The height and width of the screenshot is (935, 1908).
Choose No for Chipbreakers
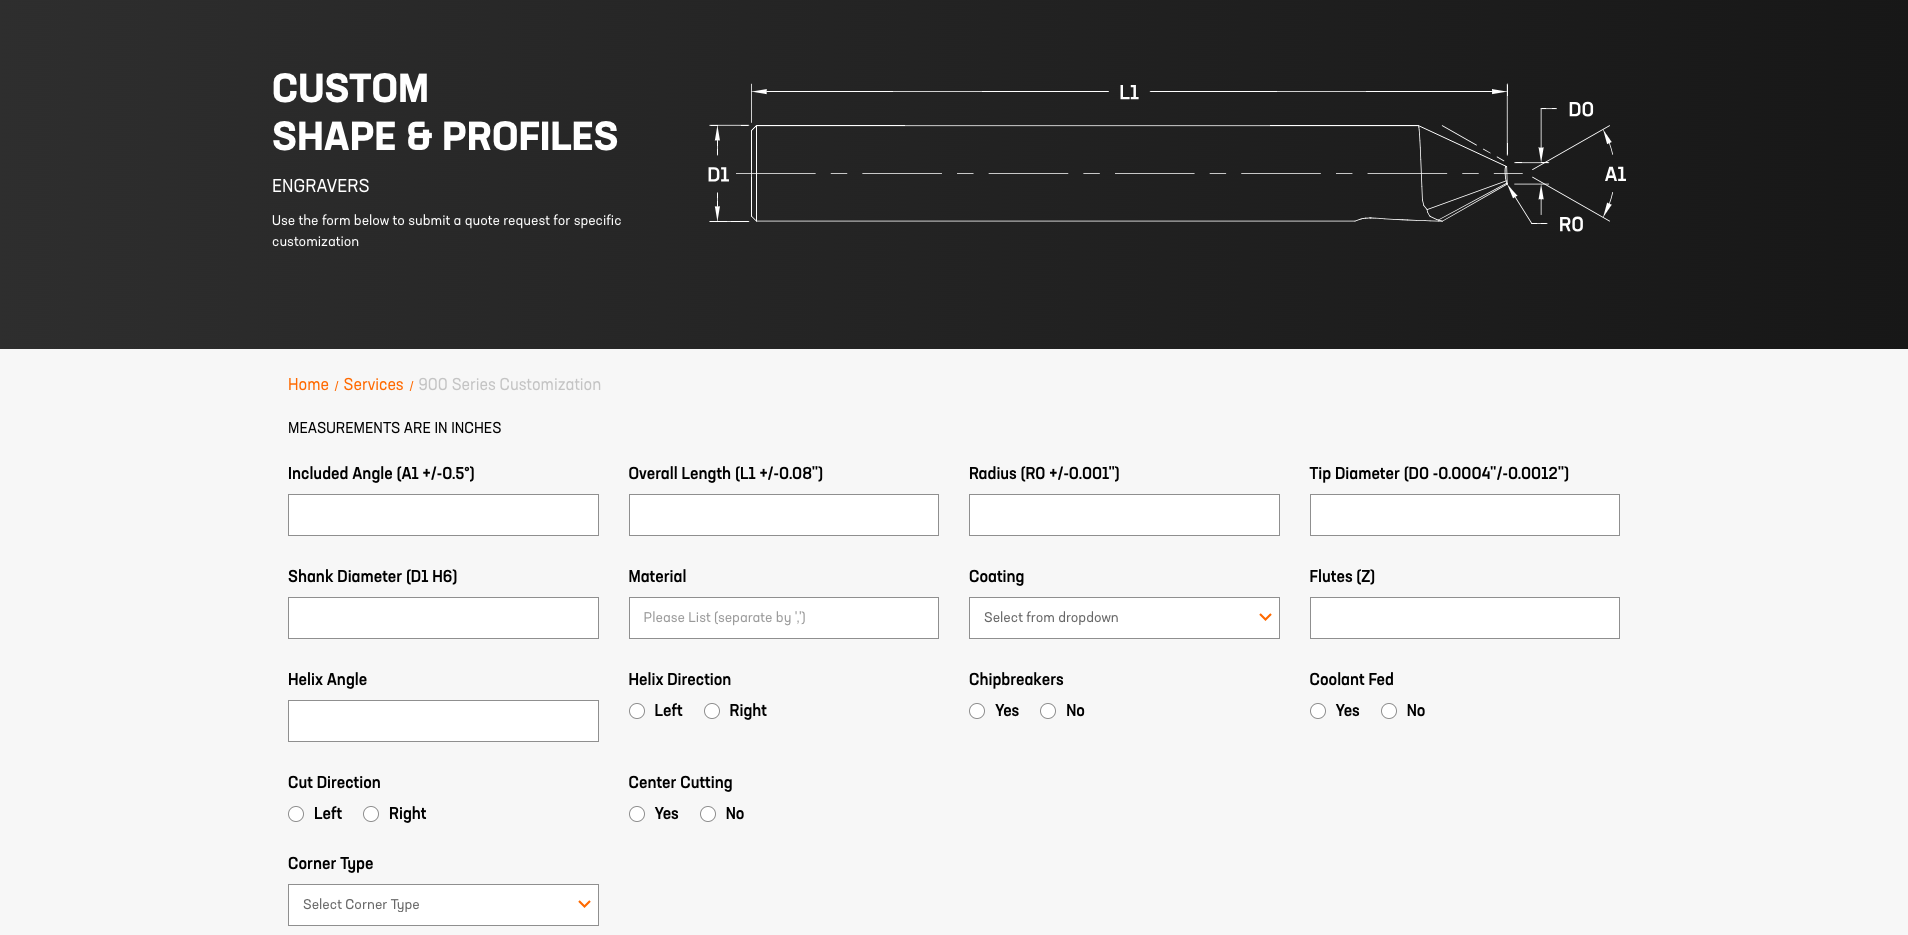[1048, 711]
